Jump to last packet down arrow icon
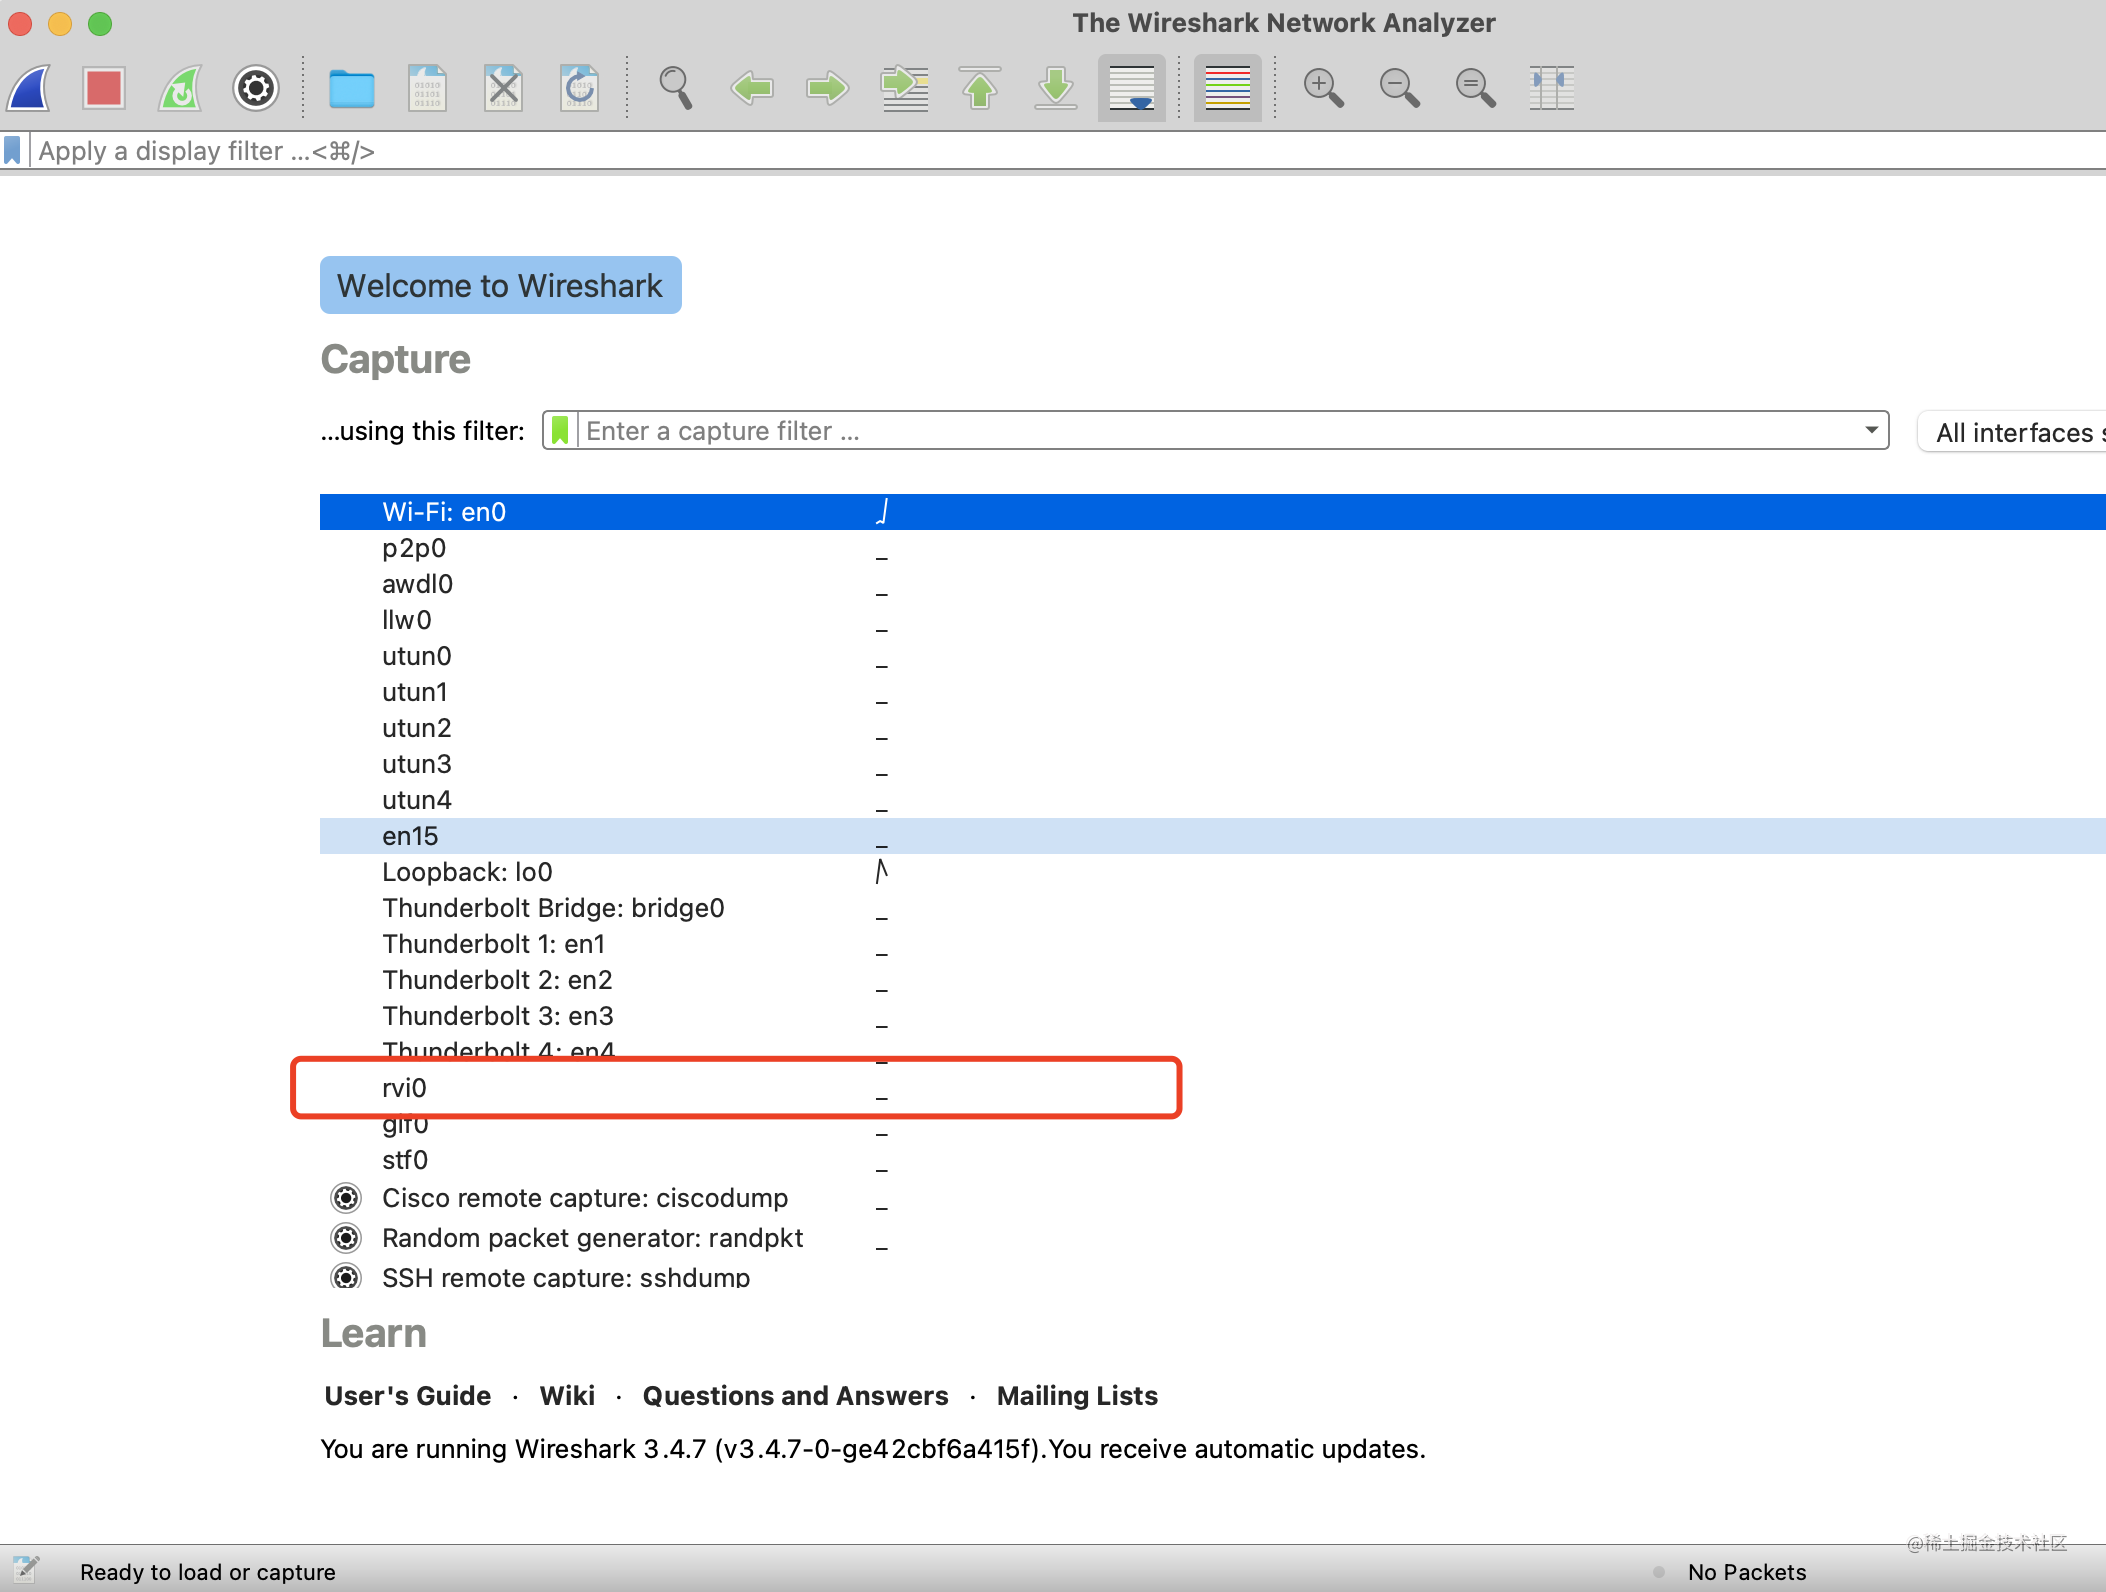Viewport: 2106px width, 1592px height. [1056, 88]
